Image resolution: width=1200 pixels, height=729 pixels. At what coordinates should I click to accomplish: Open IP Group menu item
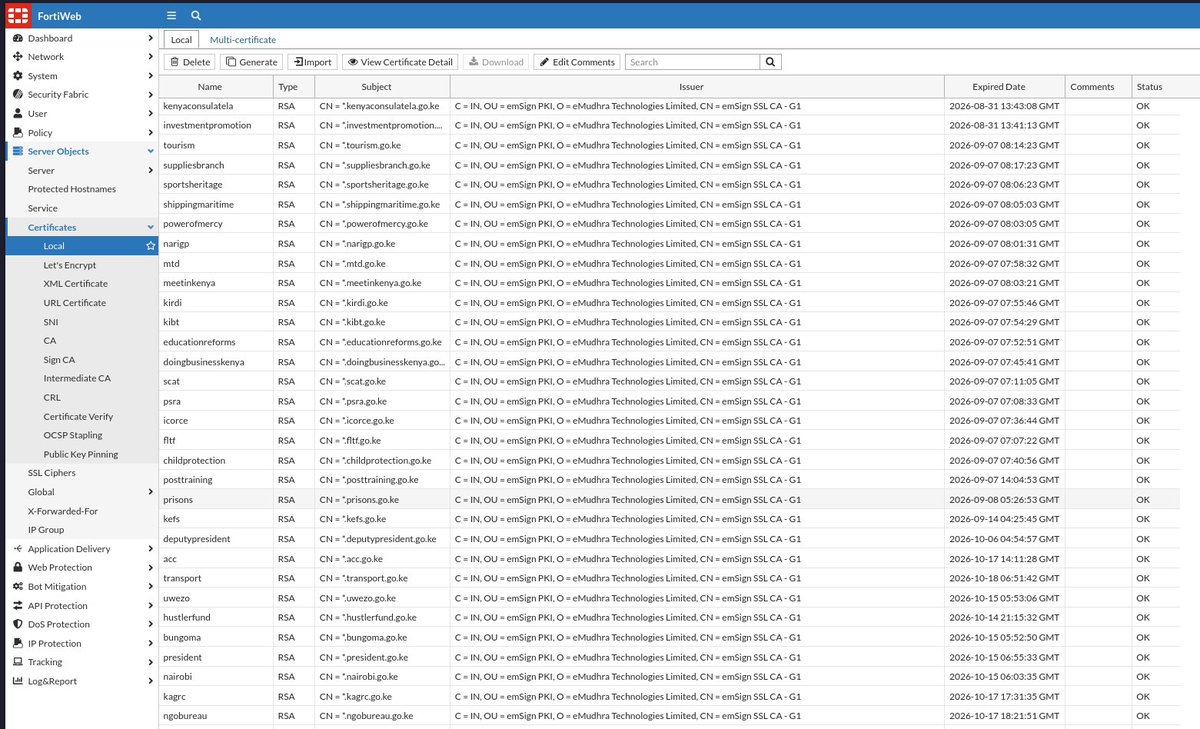46,530
